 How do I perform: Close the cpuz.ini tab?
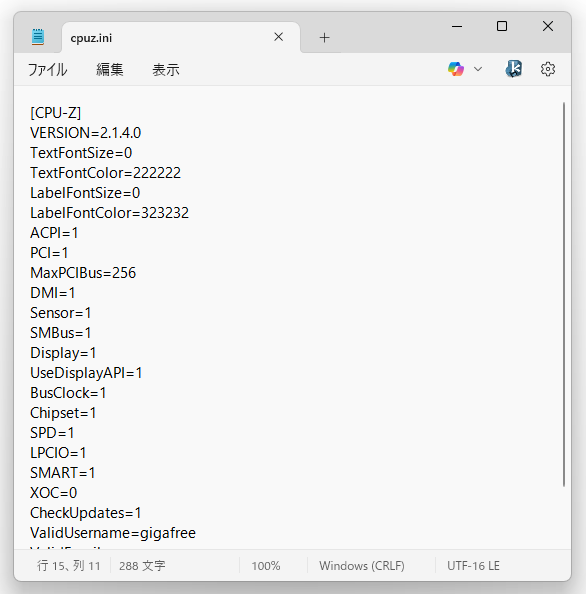click(279, 37)
